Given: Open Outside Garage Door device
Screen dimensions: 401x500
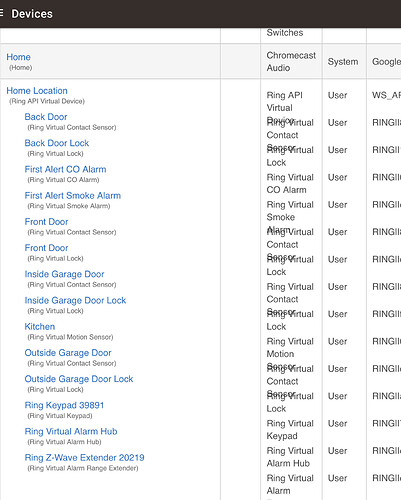Looking at the screenshot, I should [x=68, y=353].
